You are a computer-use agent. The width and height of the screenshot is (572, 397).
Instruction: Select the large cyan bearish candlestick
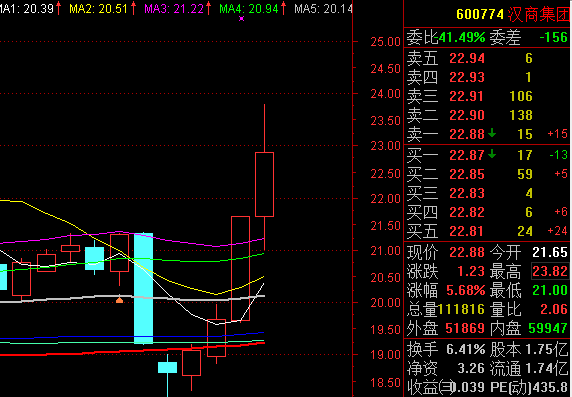[143, 288]
